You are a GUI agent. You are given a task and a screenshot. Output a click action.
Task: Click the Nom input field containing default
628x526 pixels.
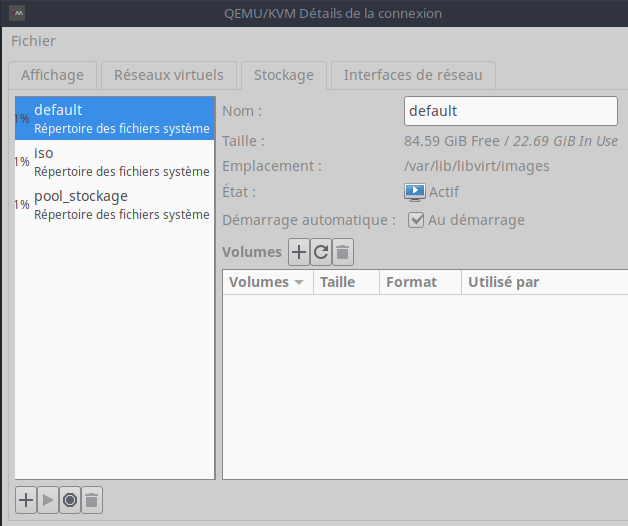coord(511,111)
